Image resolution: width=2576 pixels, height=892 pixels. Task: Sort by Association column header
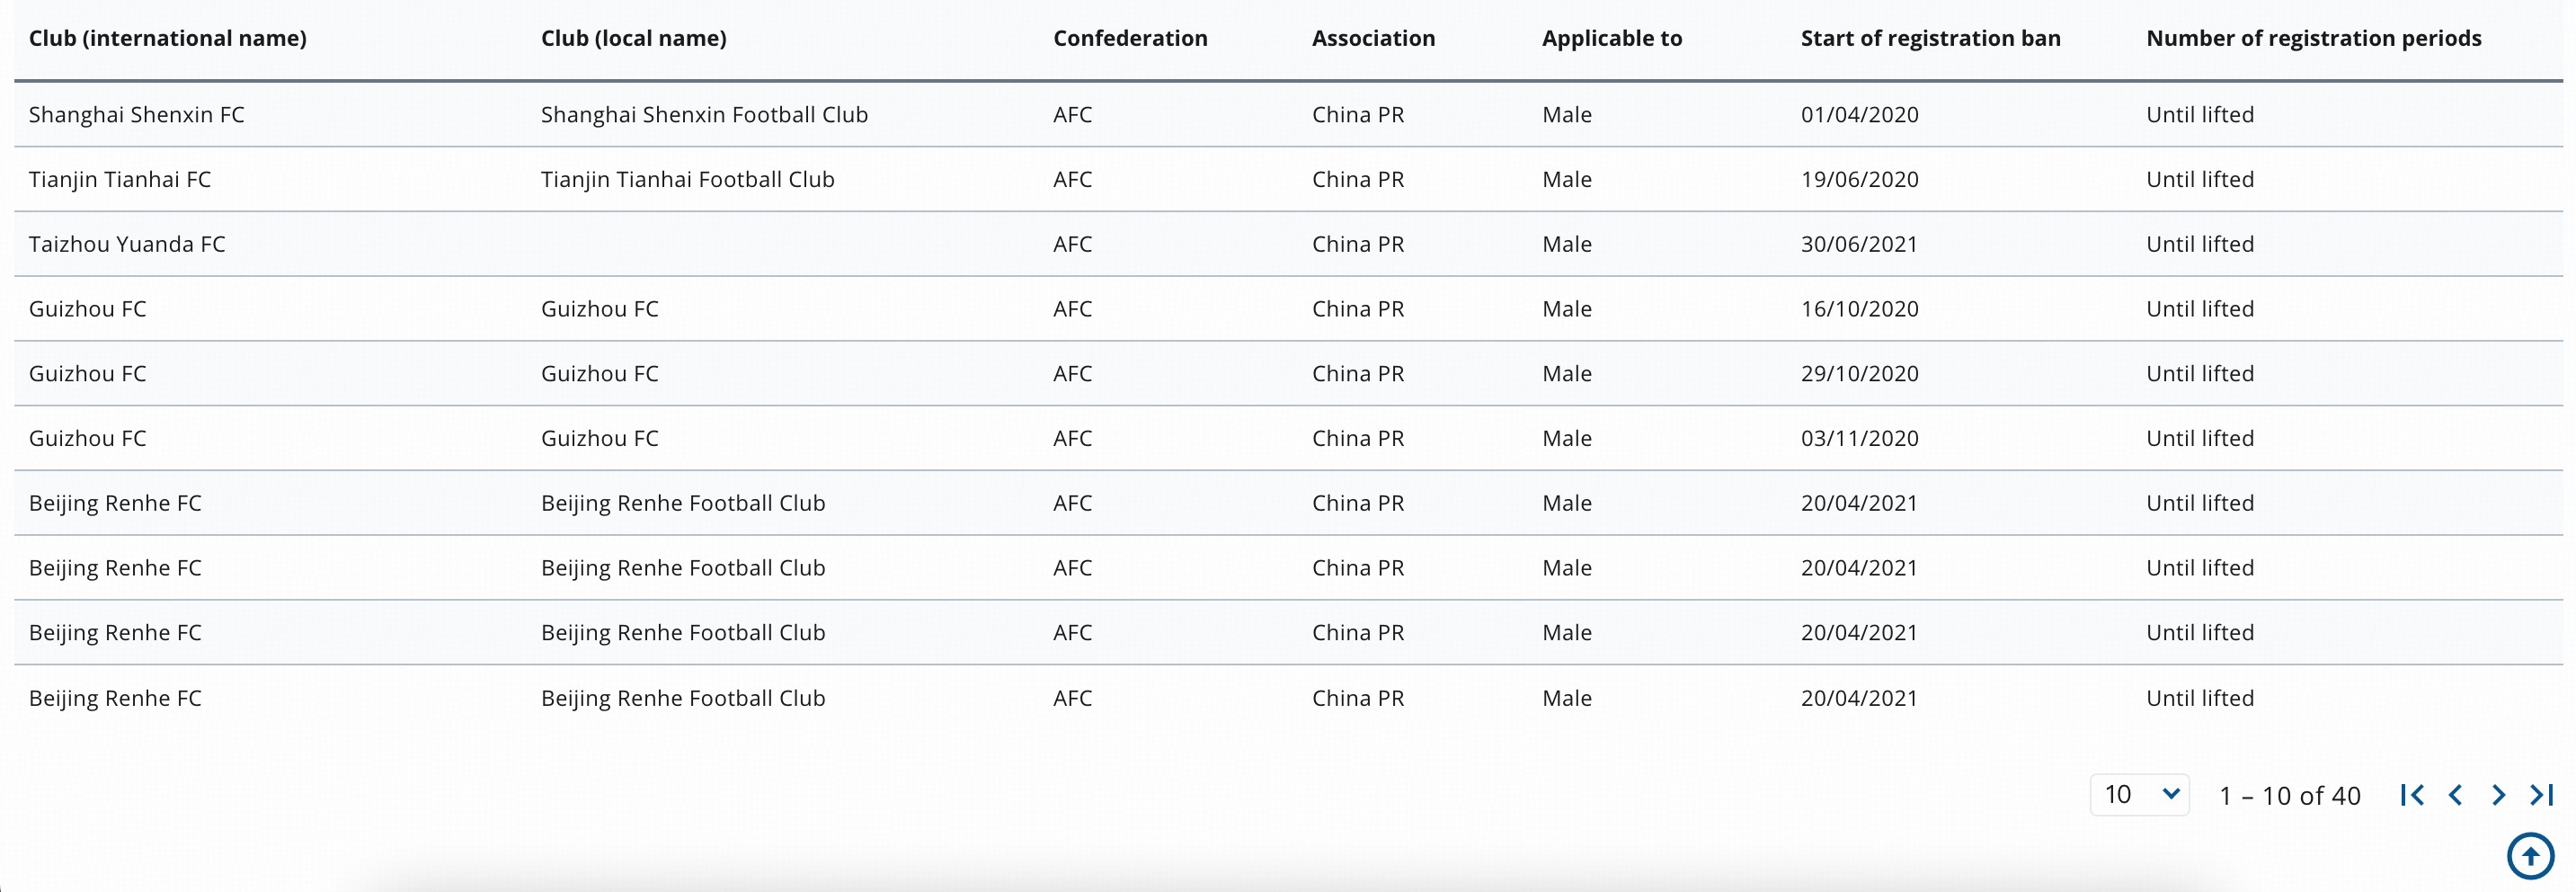pos(1373,38)
